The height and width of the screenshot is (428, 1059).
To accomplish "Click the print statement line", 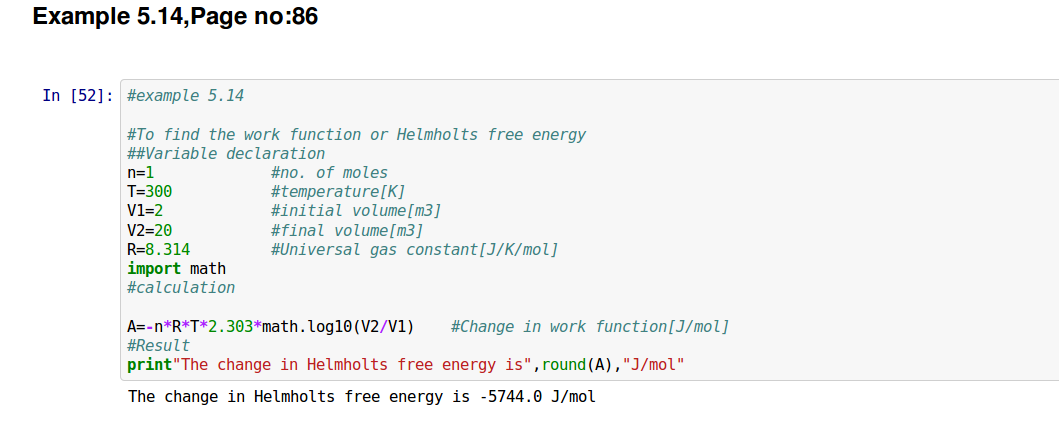I will (405, 364).
